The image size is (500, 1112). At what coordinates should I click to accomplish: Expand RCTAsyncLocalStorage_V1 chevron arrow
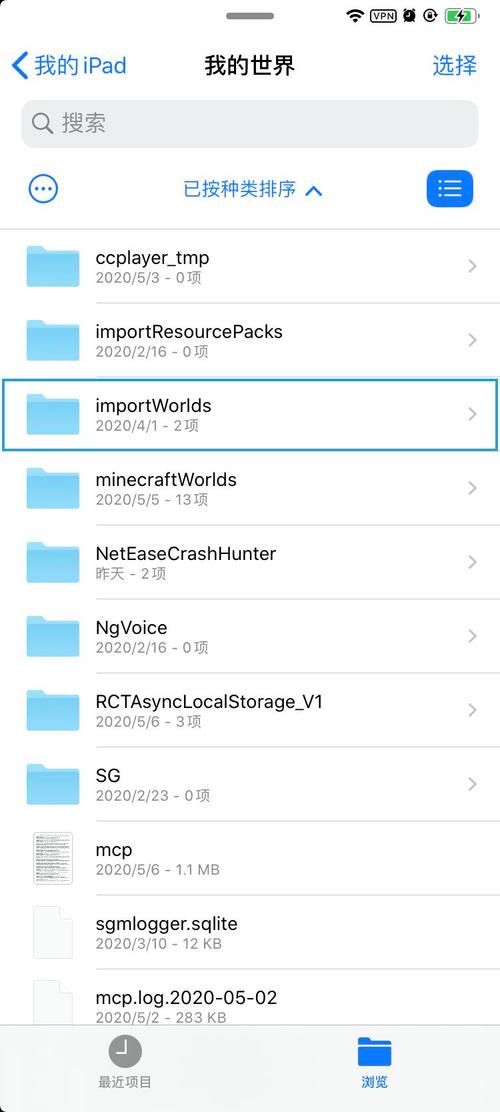(472, 710)
